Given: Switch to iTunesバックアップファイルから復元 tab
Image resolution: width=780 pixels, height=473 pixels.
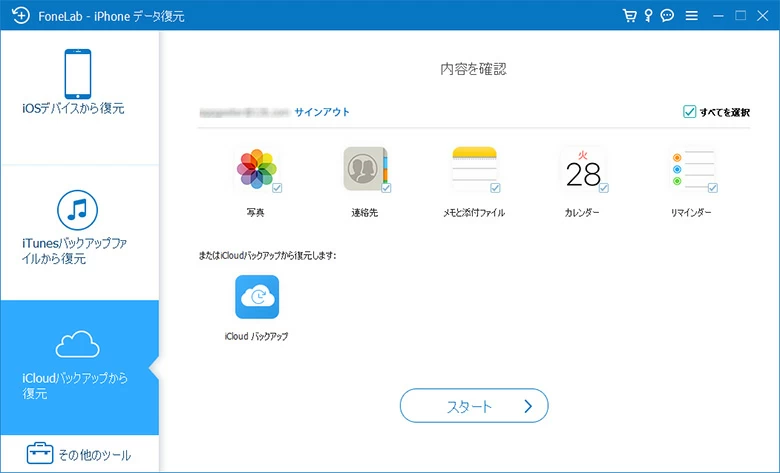Looking at the screenshot, I should 79,231.
